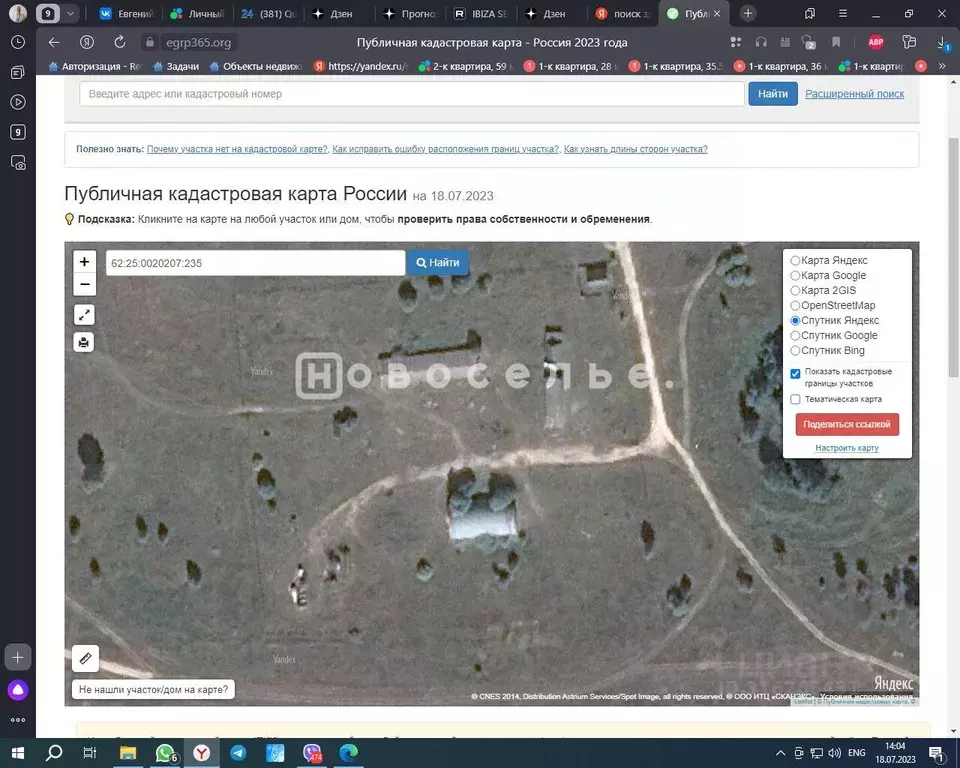The width and height of the screenshot is (960, 768).
Task: Zoom the map out with the minus button
Action: point(84,284)
